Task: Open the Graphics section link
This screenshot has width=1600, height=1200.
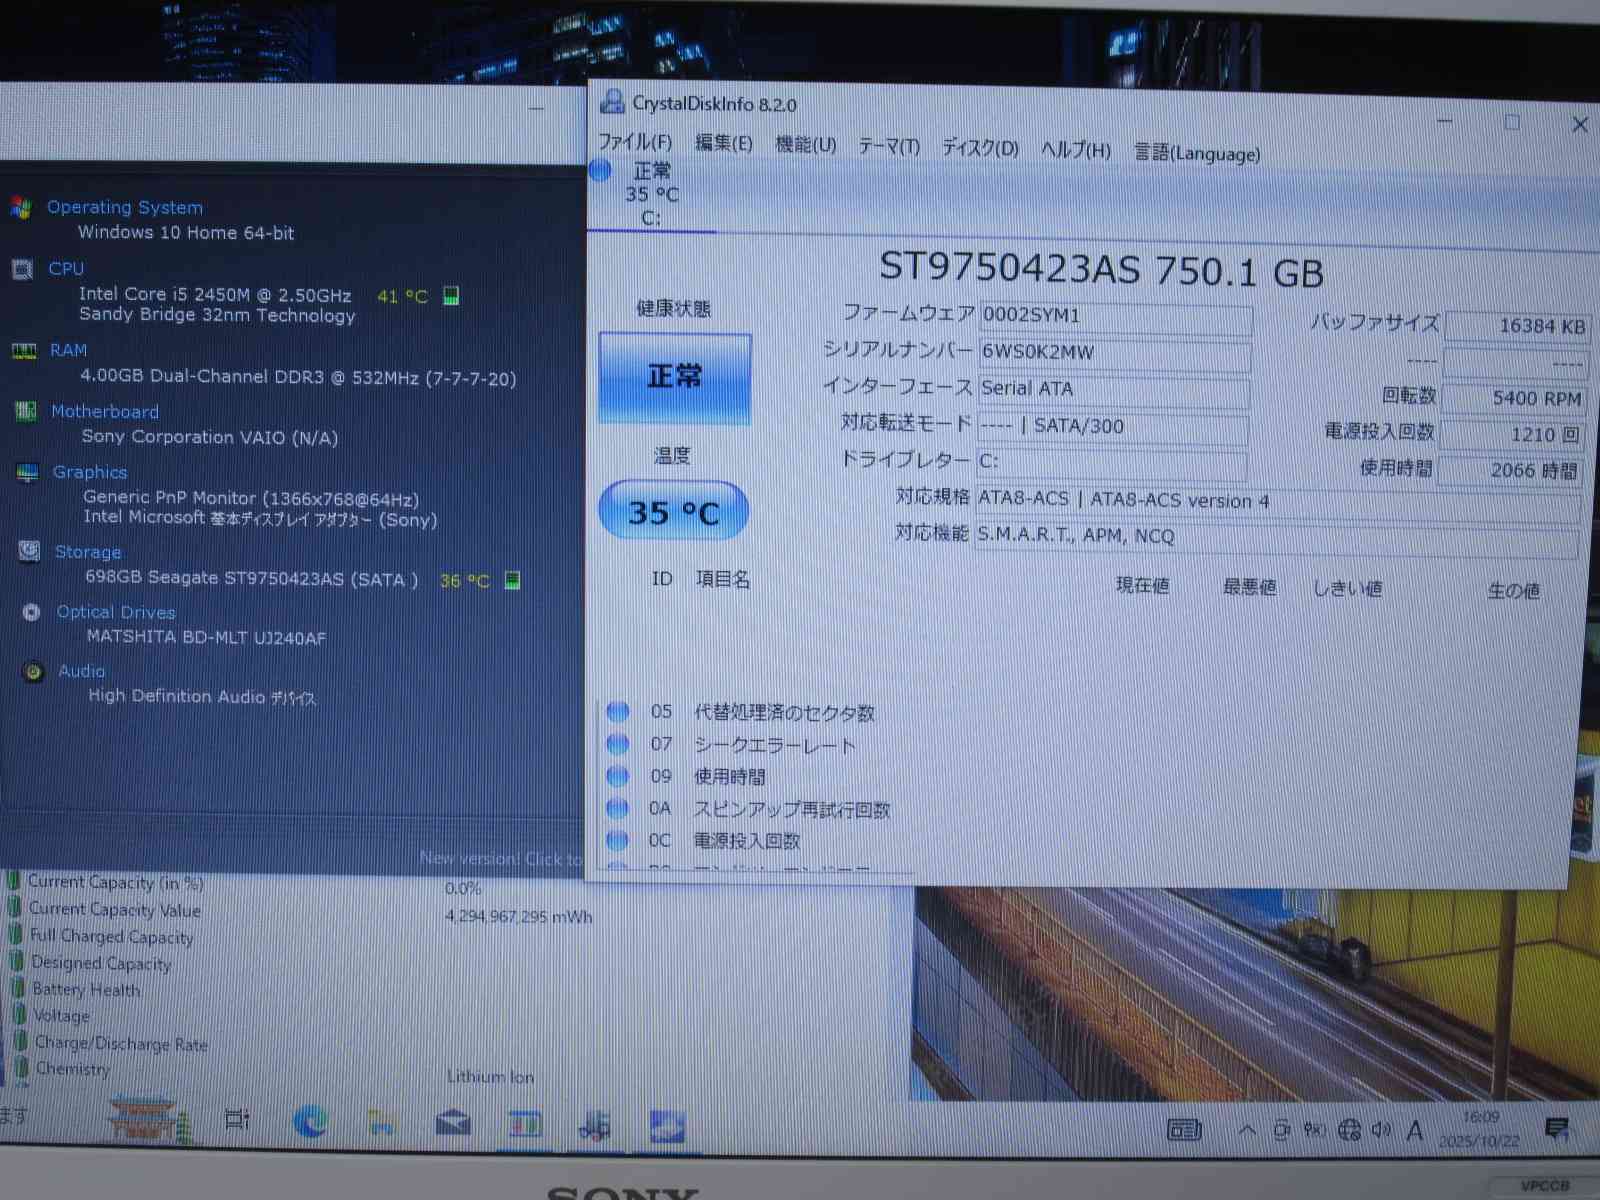Action: [90, 472]
